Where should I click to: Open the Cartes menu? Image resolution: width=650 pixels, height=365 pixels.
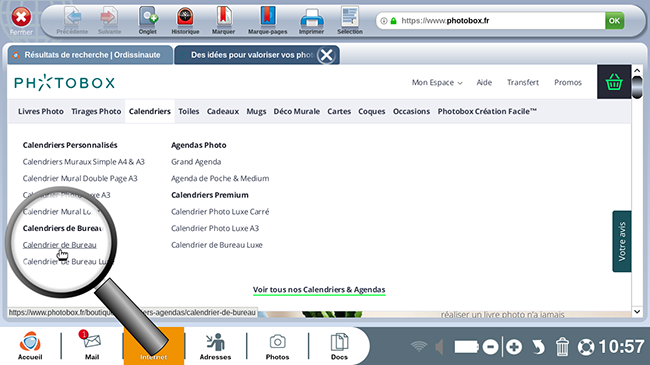coord(339,111)
